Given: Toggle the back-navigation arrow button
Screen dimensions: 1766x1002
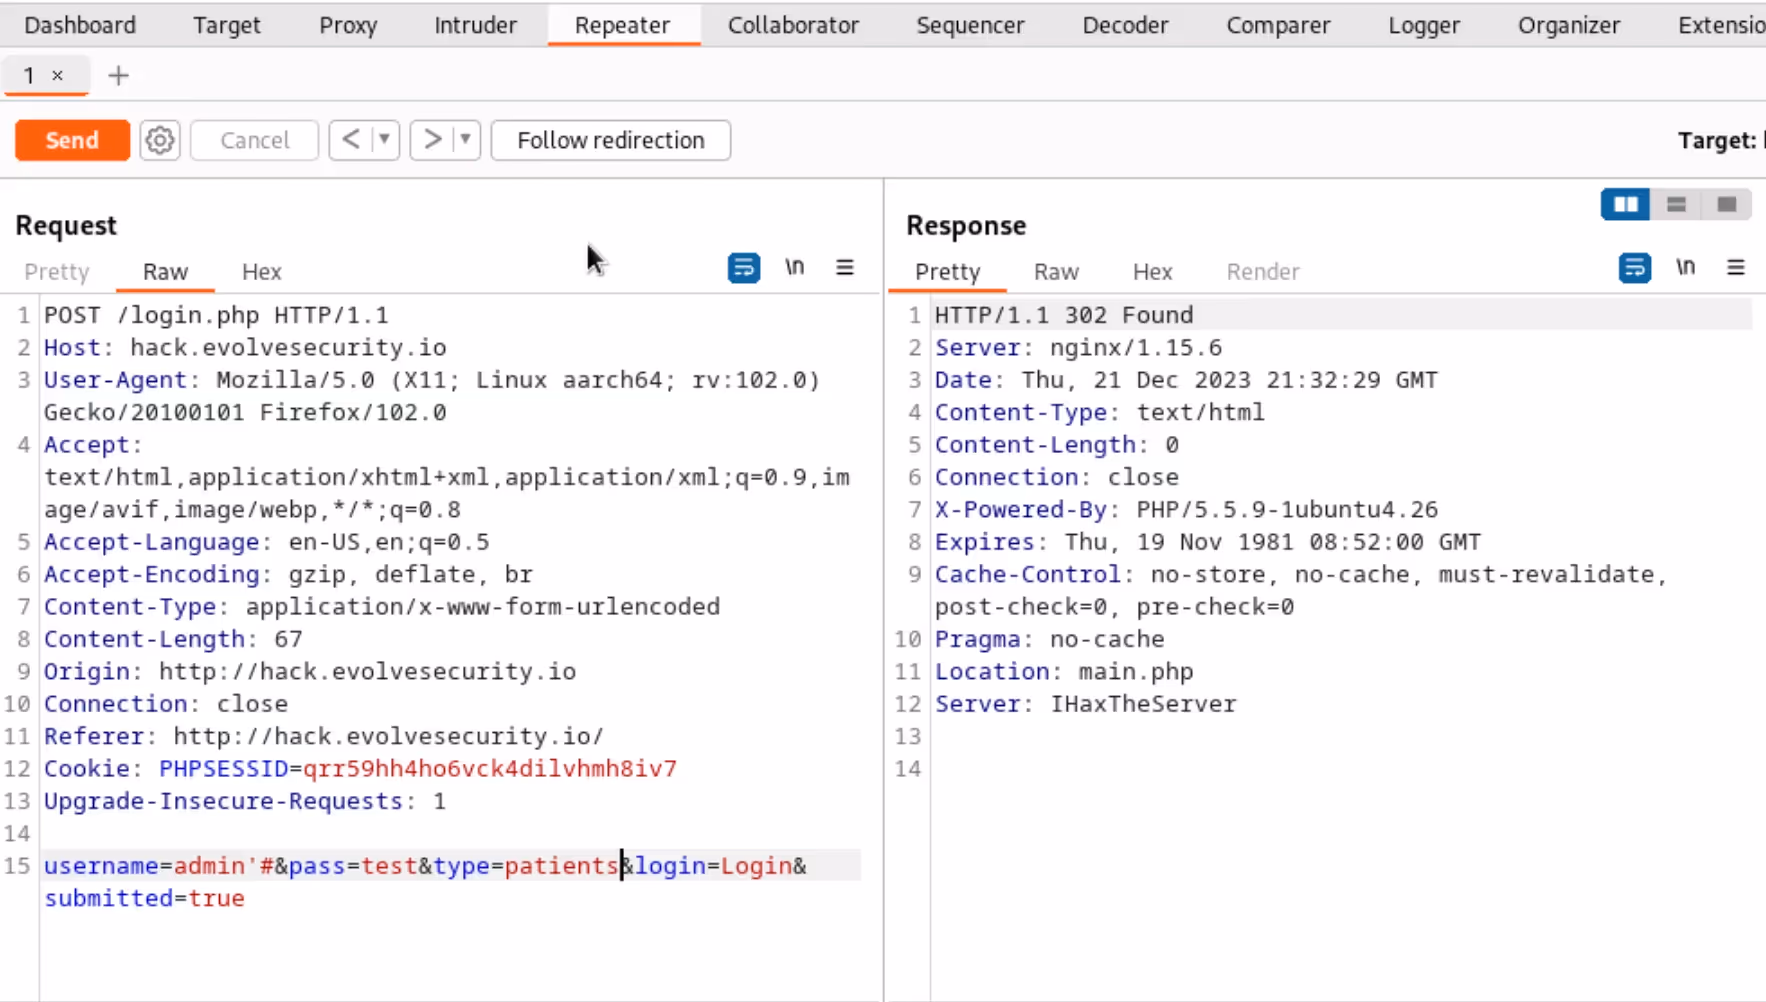Looking at the screenshot, I should point(352,140).
